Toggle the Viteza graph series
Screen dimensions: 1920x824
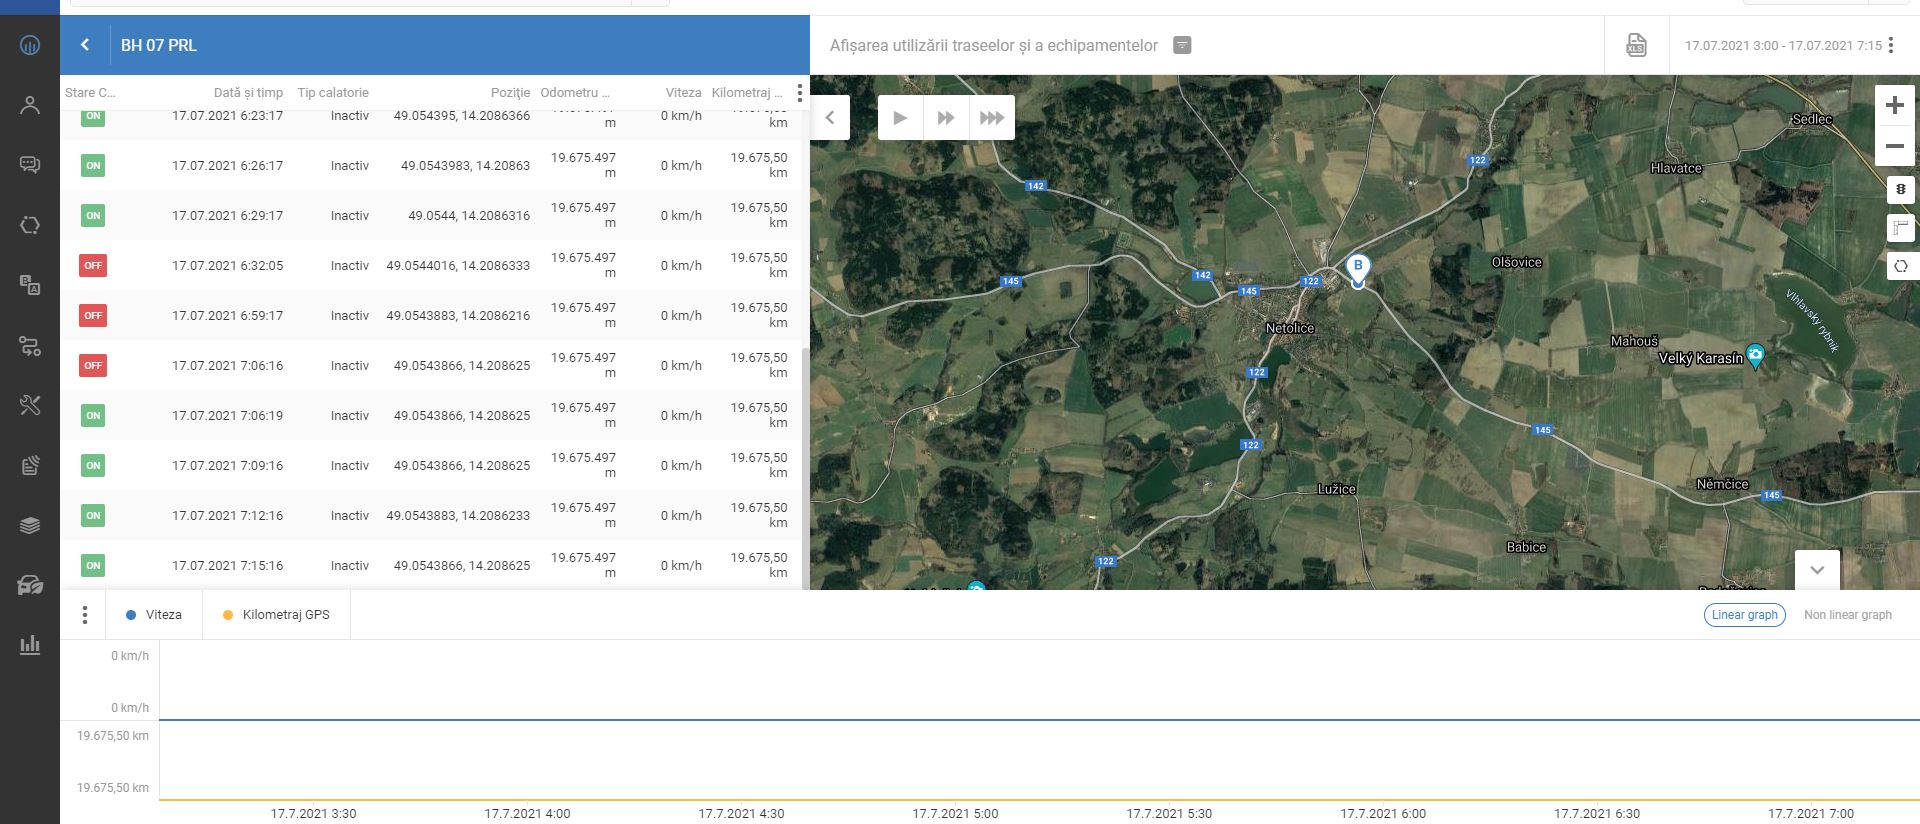coord(154,615)
